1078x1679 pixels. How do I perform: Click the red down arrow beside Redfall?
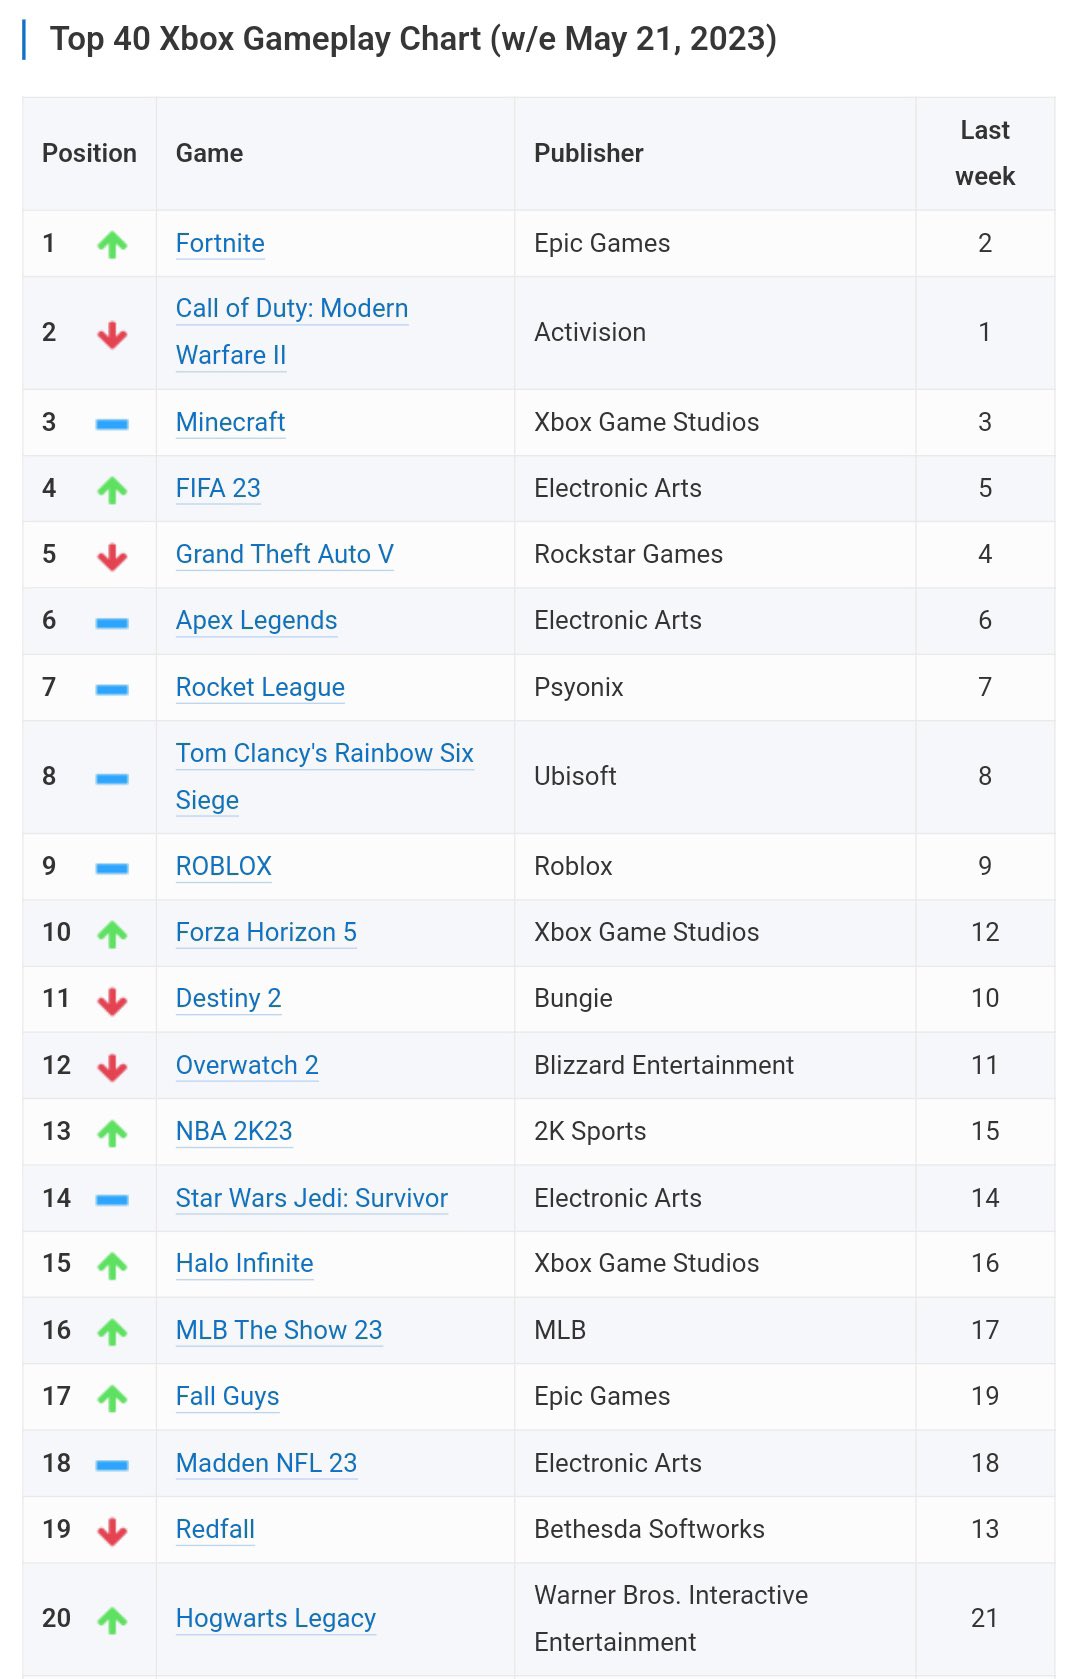pyautogui.click(x=112, y=1531)
